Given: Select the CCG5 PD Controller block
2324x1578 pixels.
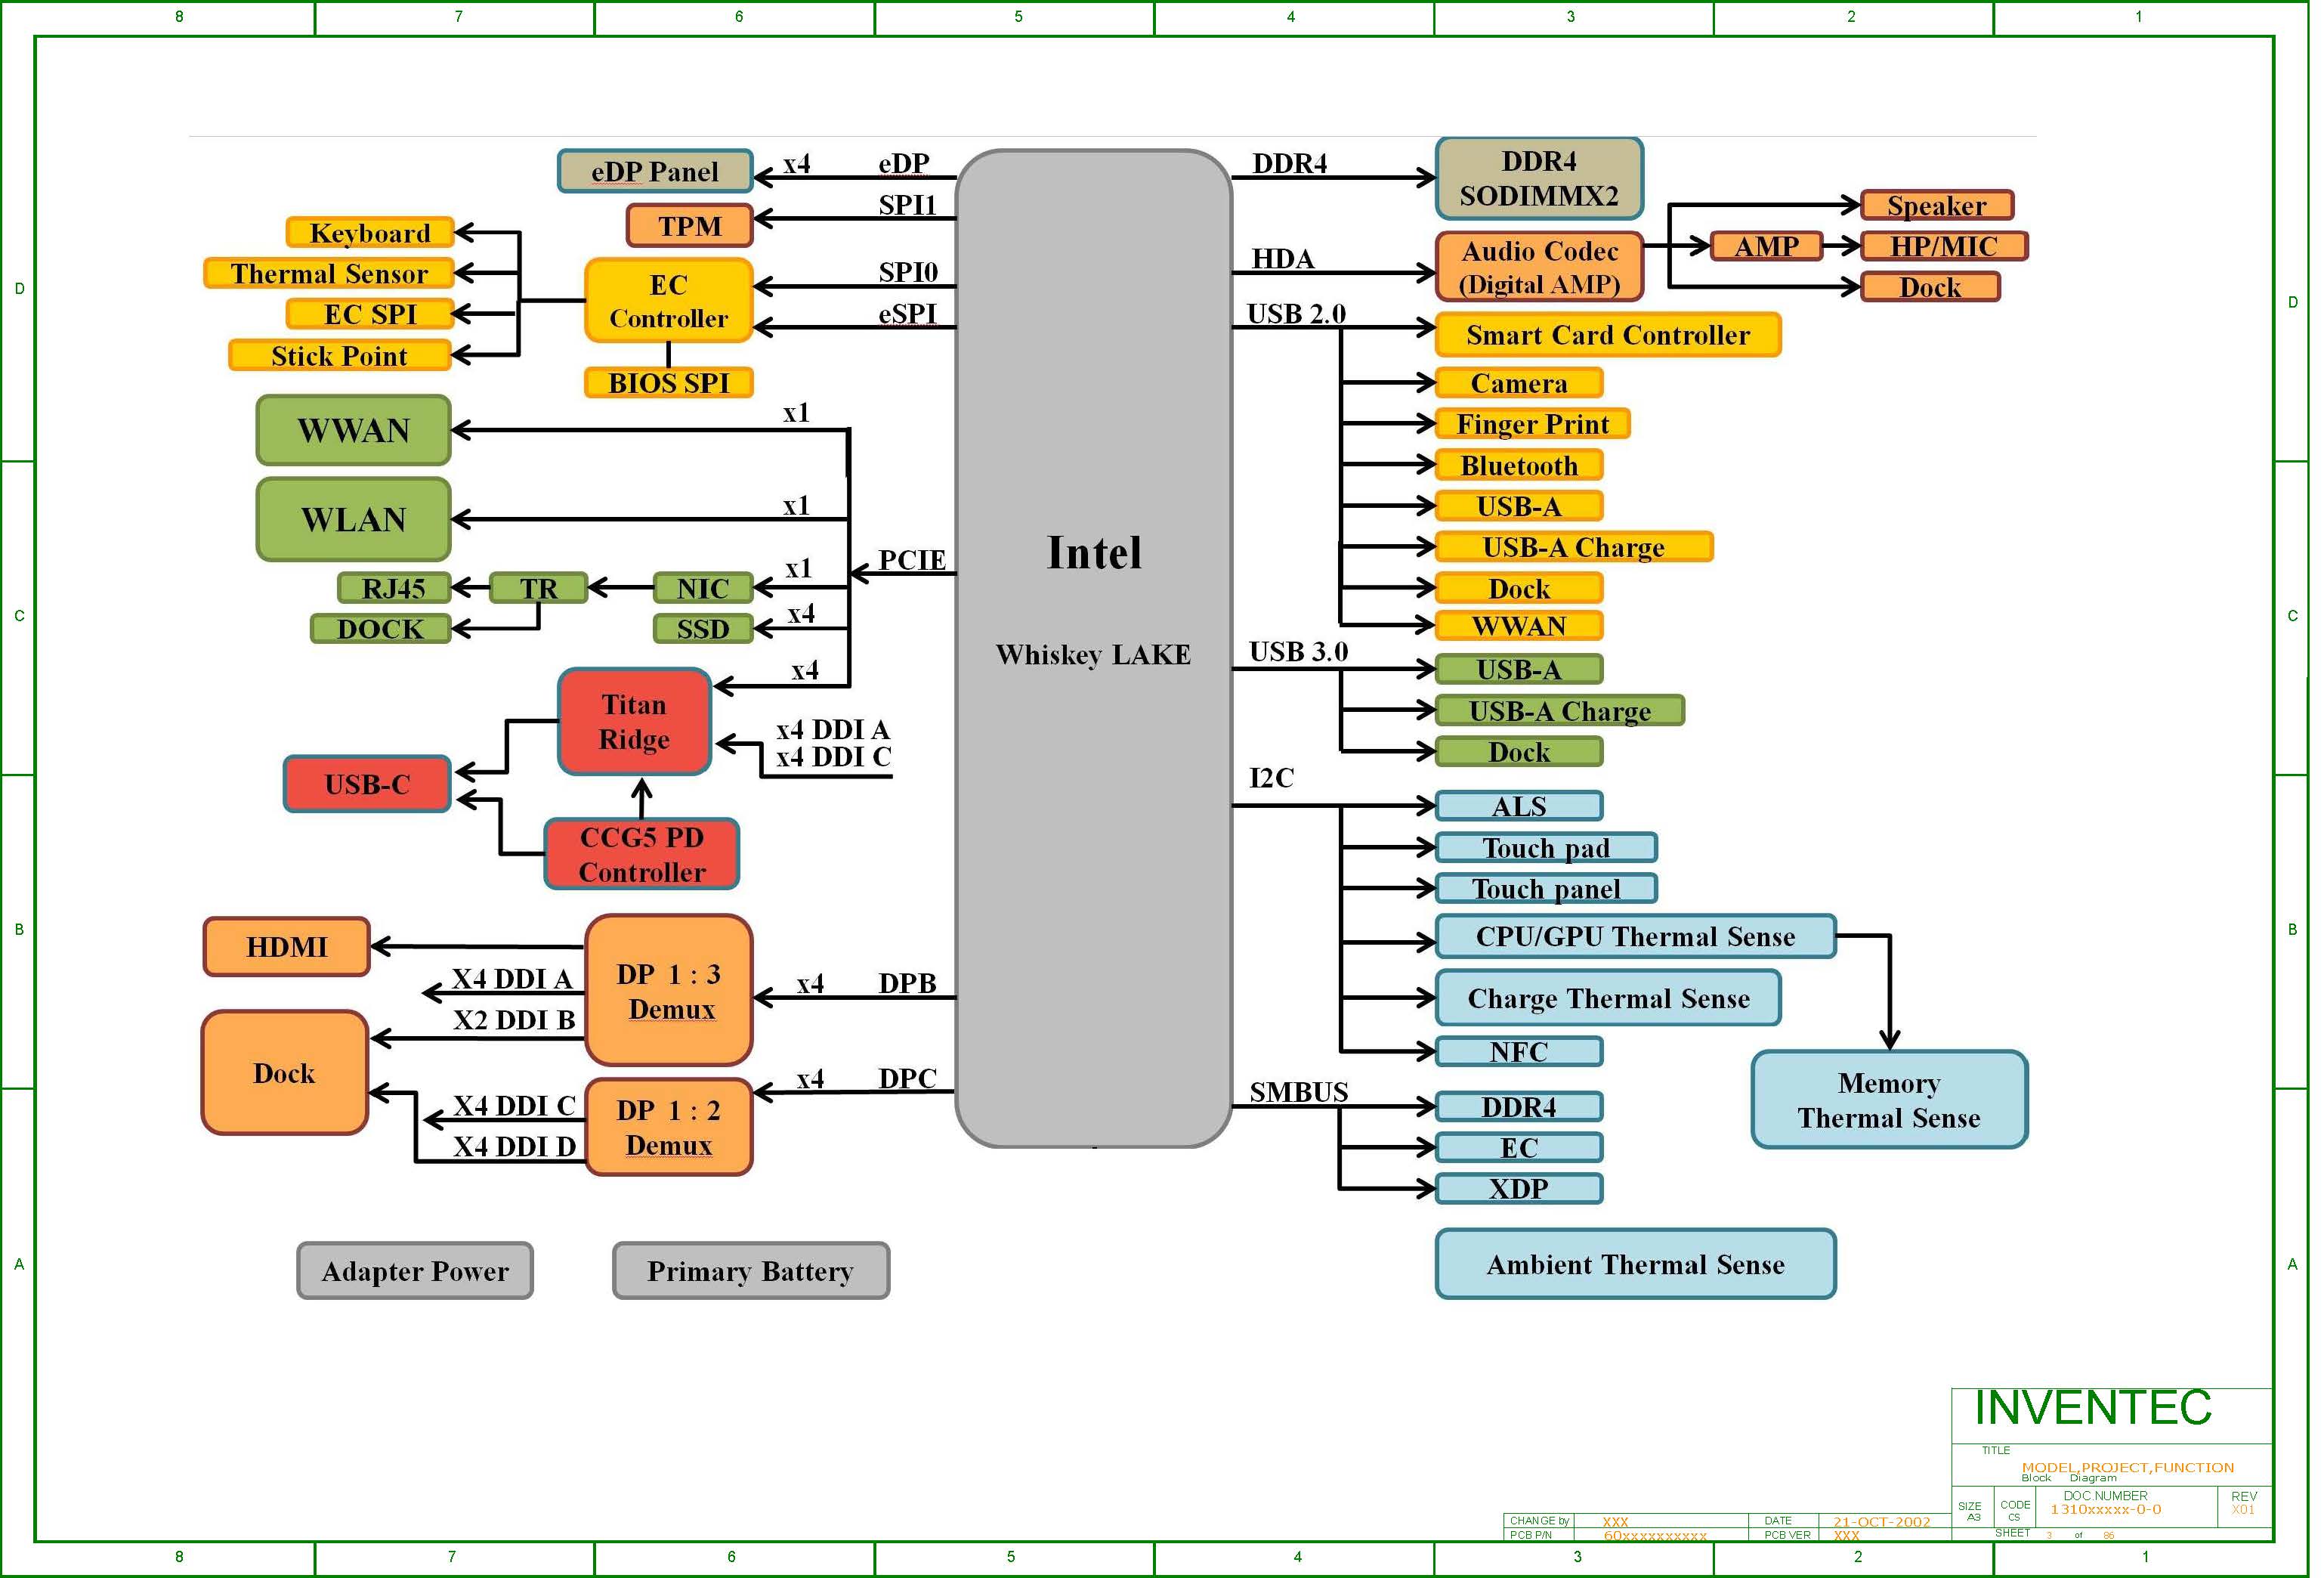Looking at the screenshot, I should [x=642, y=854].
